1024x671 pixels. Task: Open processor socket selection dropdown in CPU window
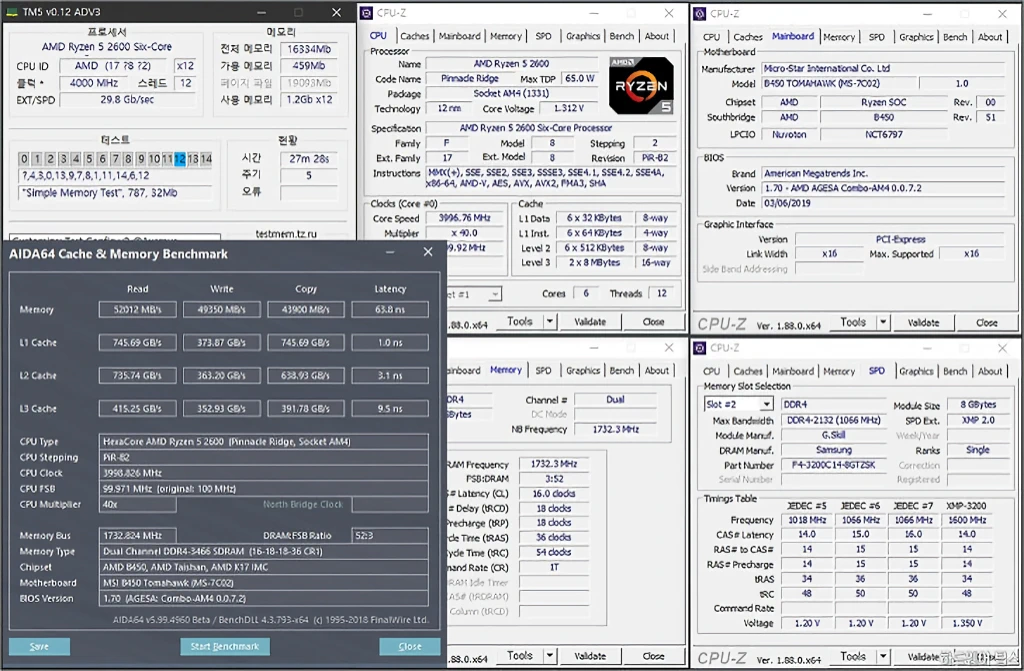coord(495,295)
